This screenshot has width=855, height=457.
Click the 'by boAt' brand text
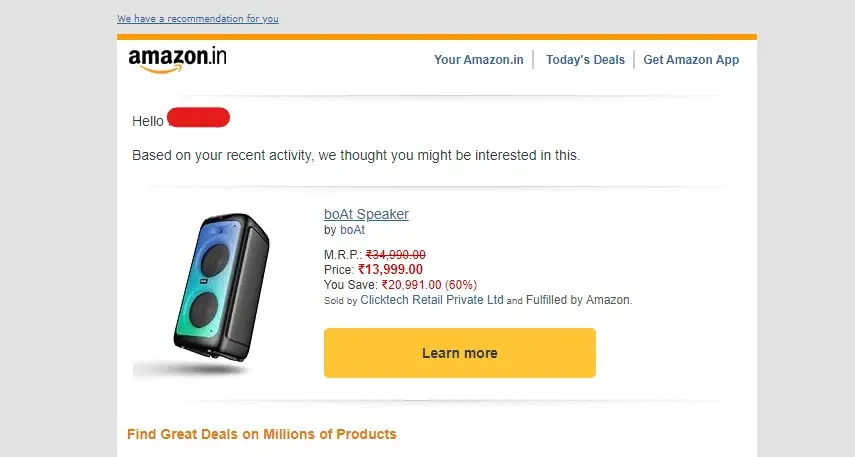(x=345, y=230)
